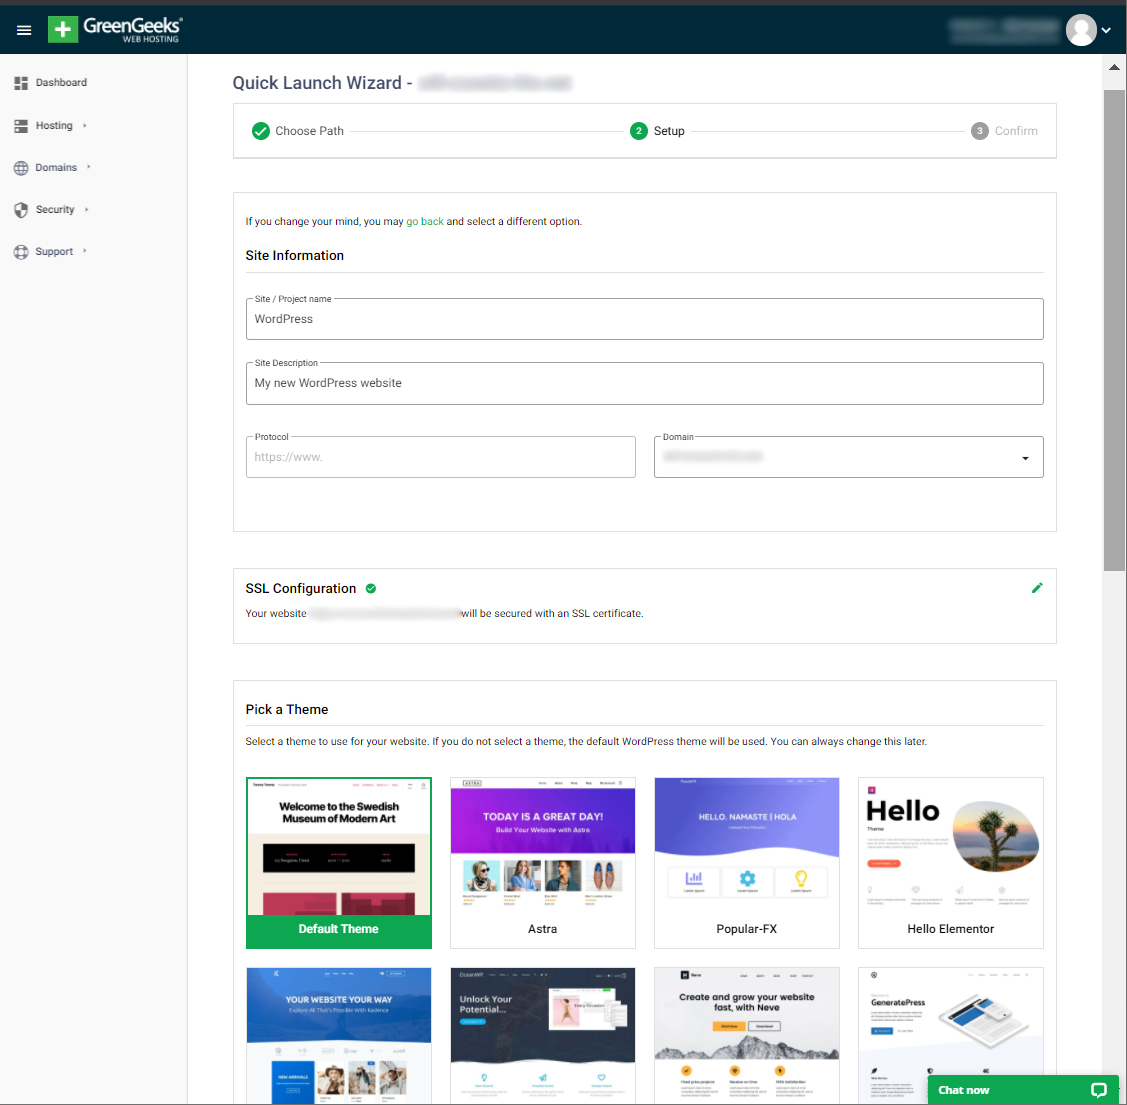Click the Site / Project name field
This screenshot has width=1127, height=1105.
[644, 318]
